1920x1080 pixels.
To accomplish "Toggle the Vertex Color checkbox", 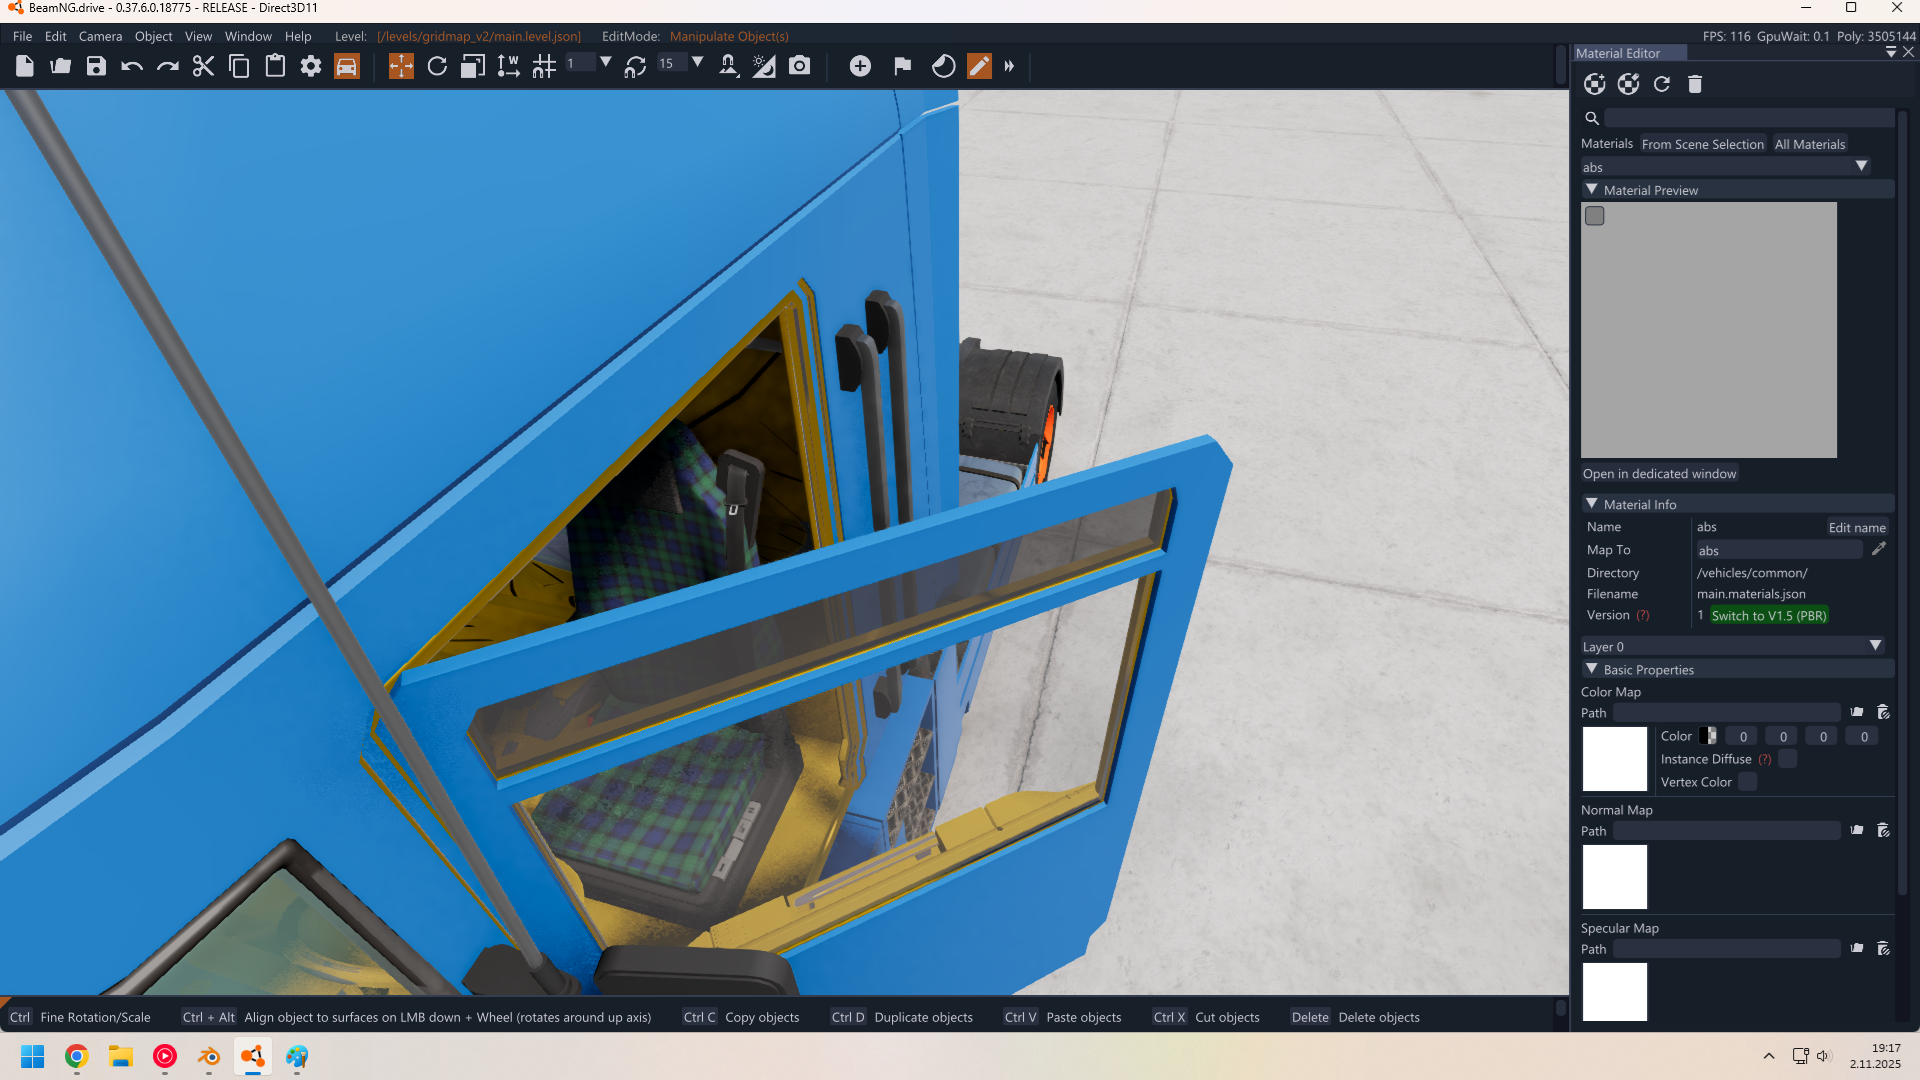I will pyautogui.click(x=1748, y=782).
